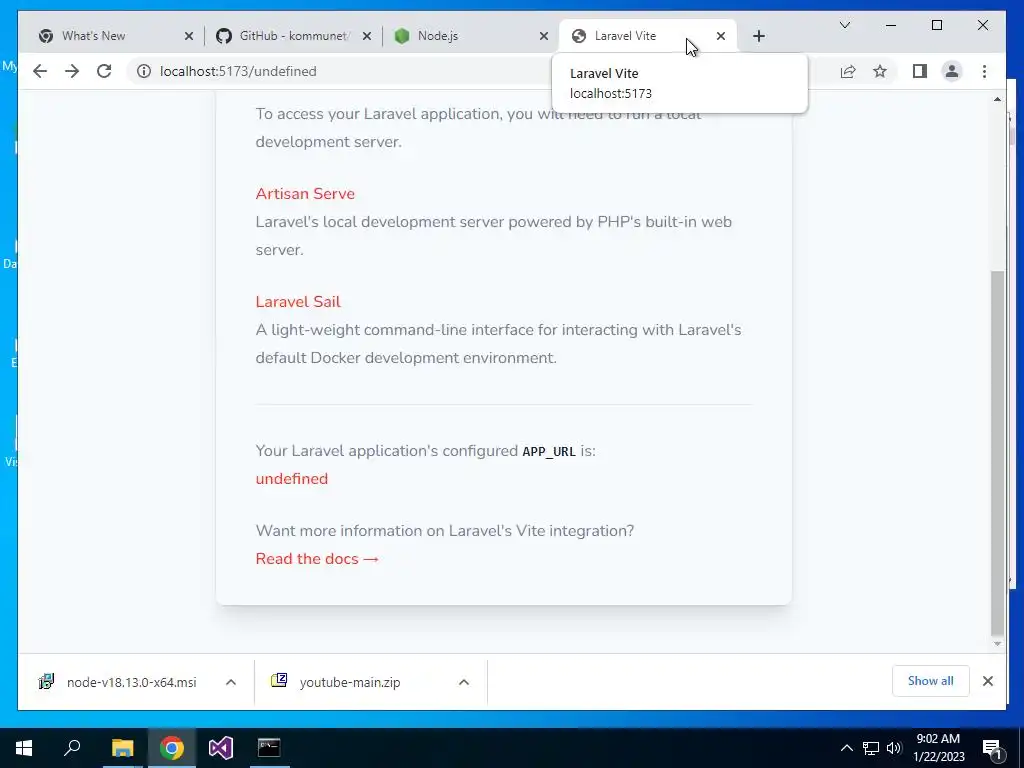The height and width of the screenshot is (768, 1024).
Task: Follow the red undefined APP_URL link
Action: (x=292, y=479)
